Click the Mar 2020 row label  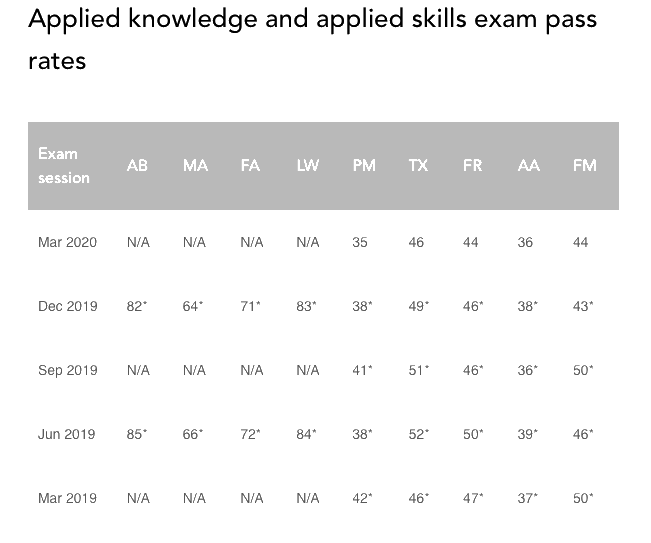[x=67, y=242]
